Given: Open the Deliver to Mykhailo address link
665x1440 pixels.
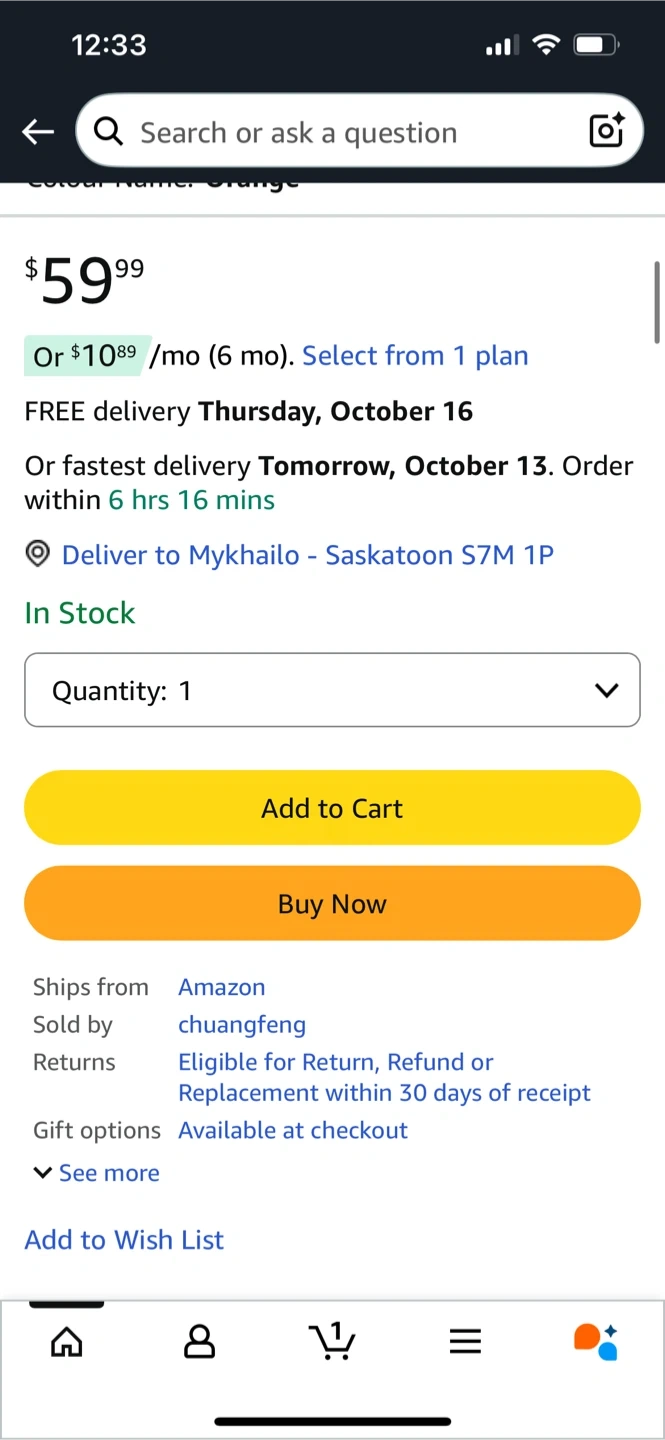Looking at the screenshot, I should [308, 555].
